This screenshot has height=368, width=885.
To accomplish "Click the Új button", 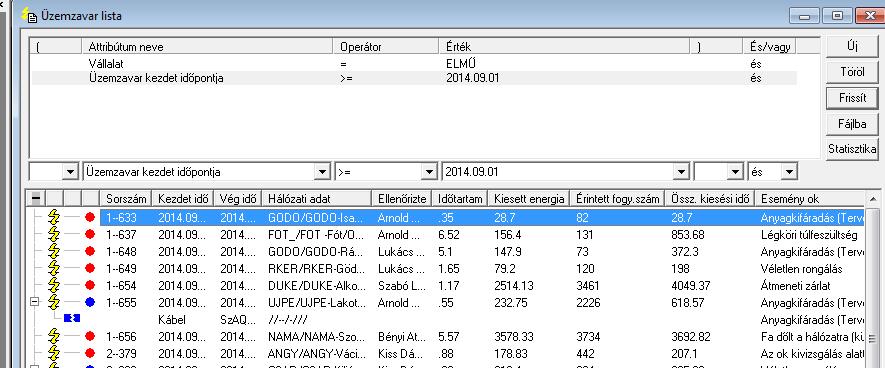I will 852,46.
